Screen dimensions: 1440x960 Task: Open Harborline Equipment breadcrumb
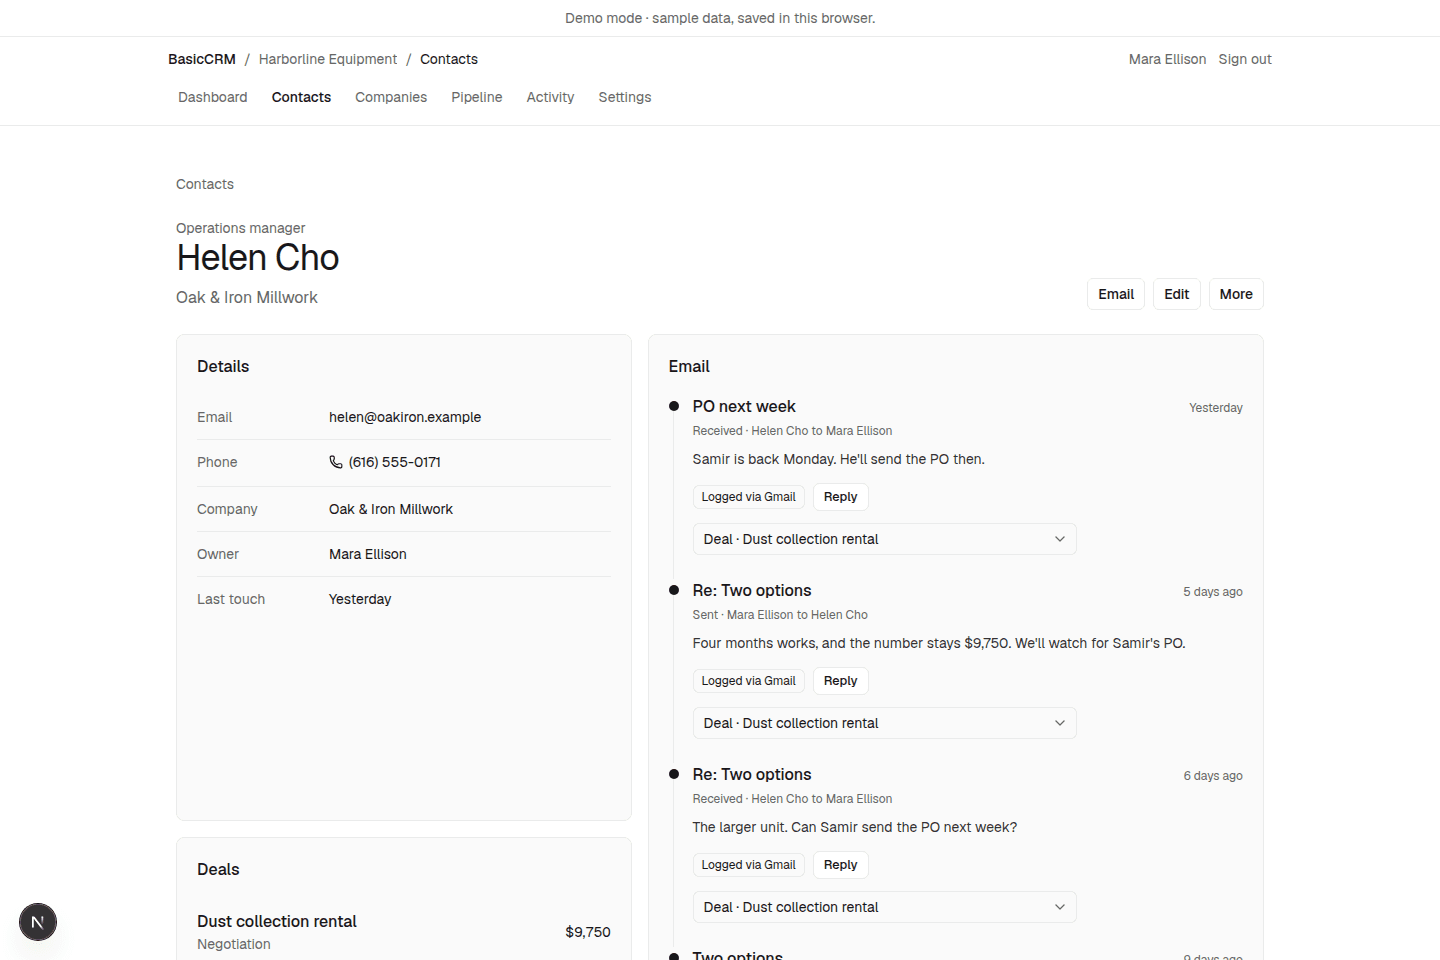328,59
